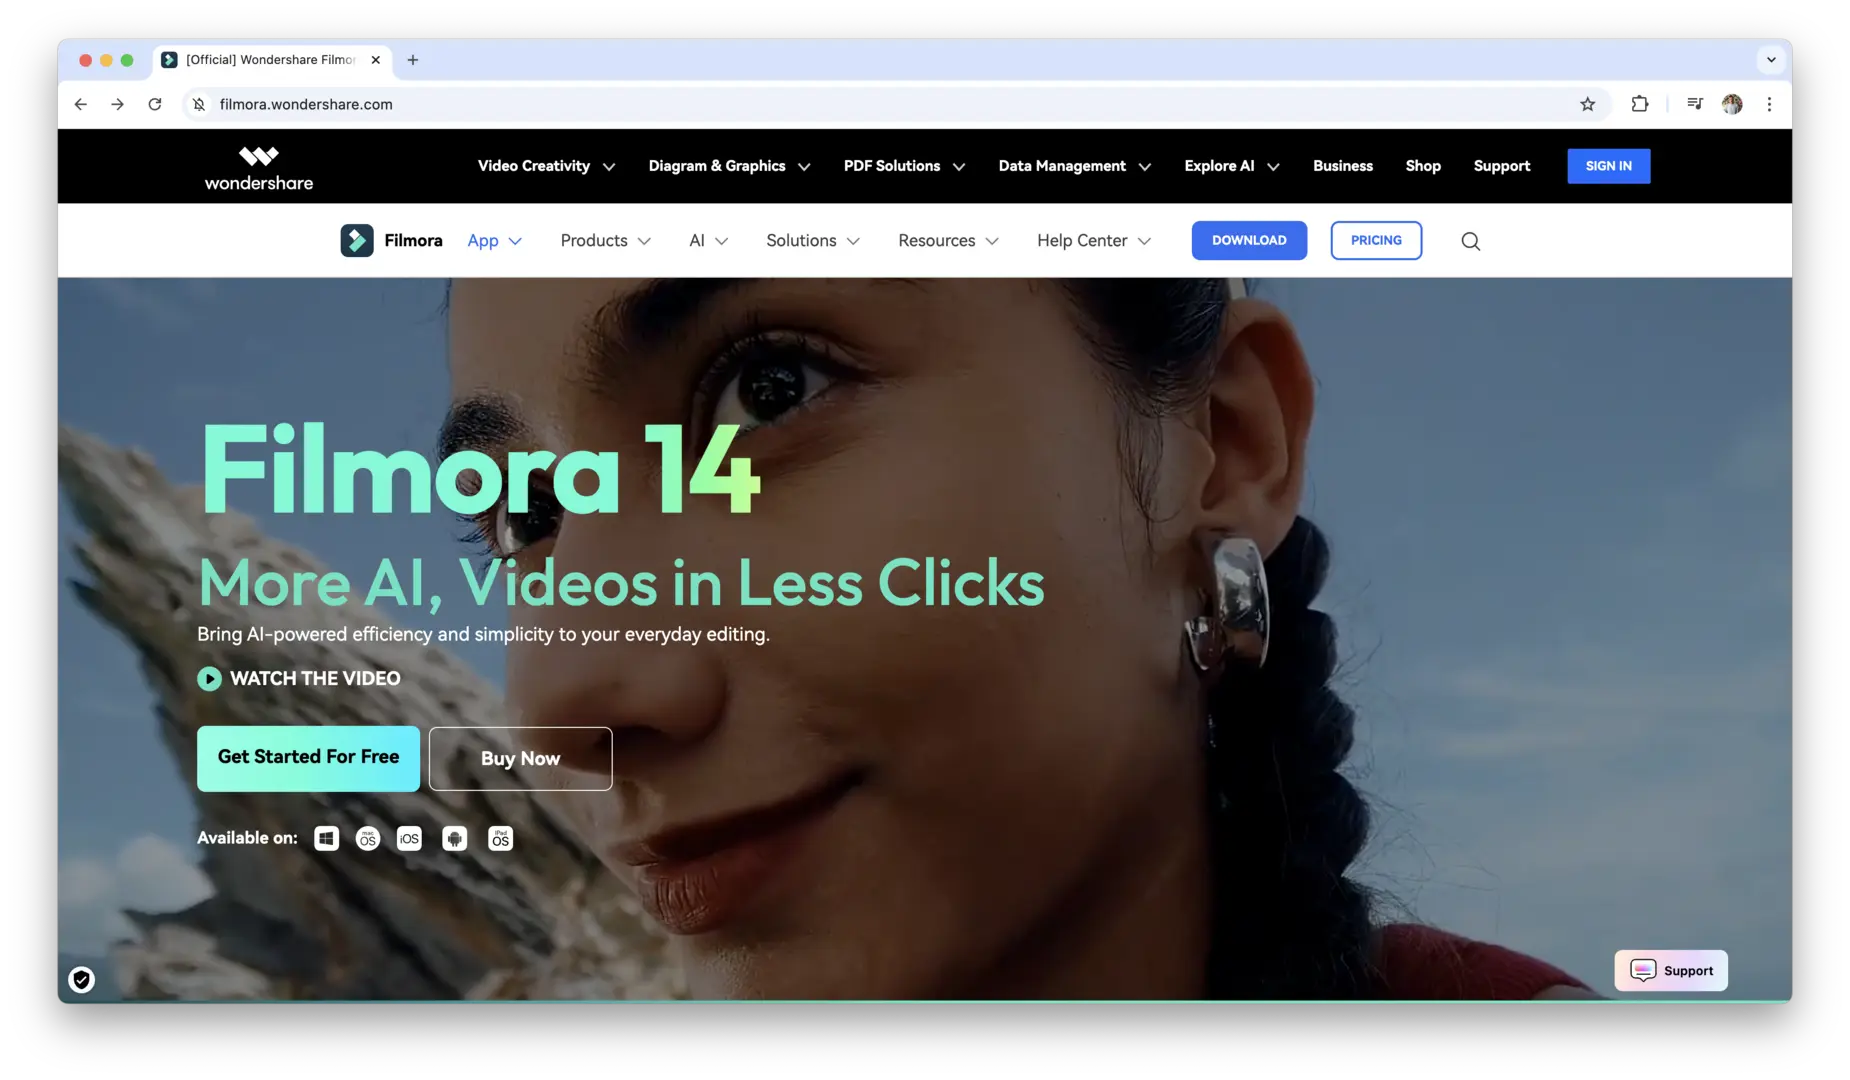
Task: Click the Buy Now button
Action: pyautogui.click(x=520, y=759)
